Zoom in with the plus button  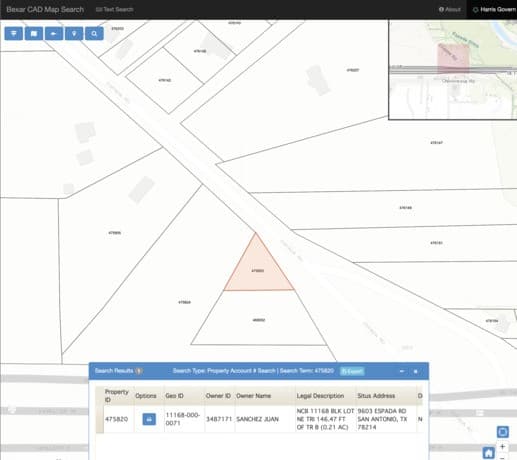(503, 447)
